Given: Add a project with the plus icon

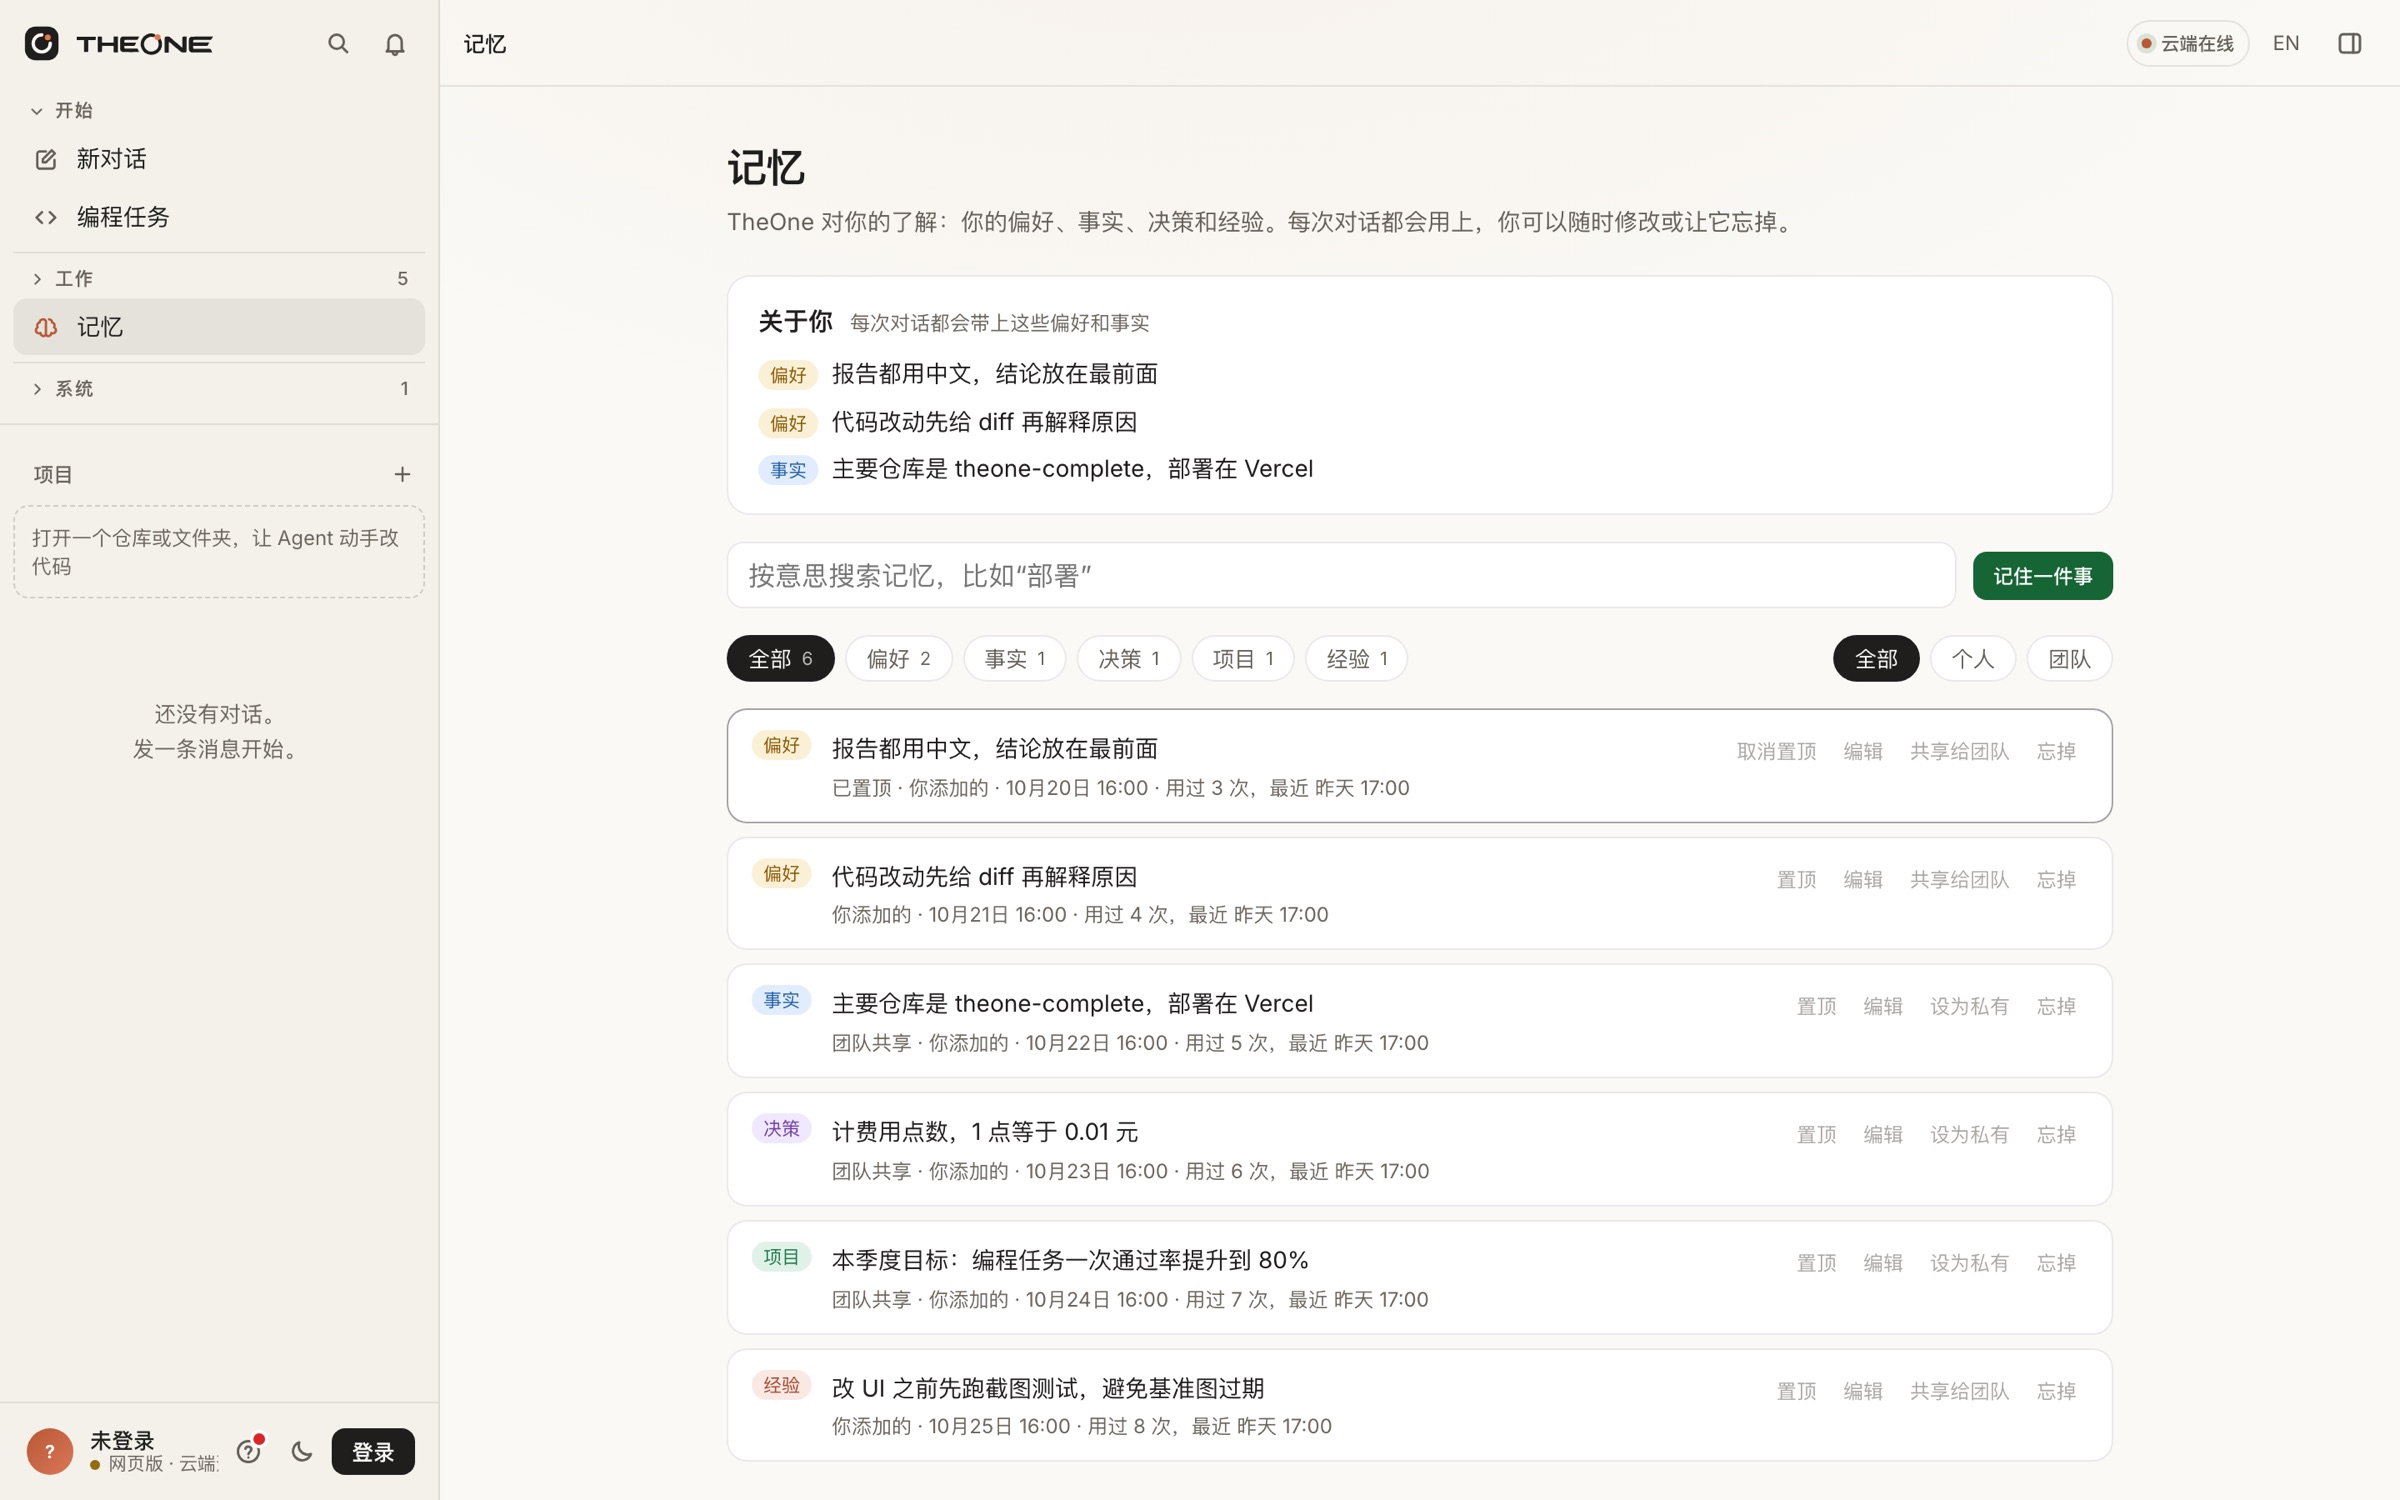Looking at the screenshot, I should click(402, 474).
